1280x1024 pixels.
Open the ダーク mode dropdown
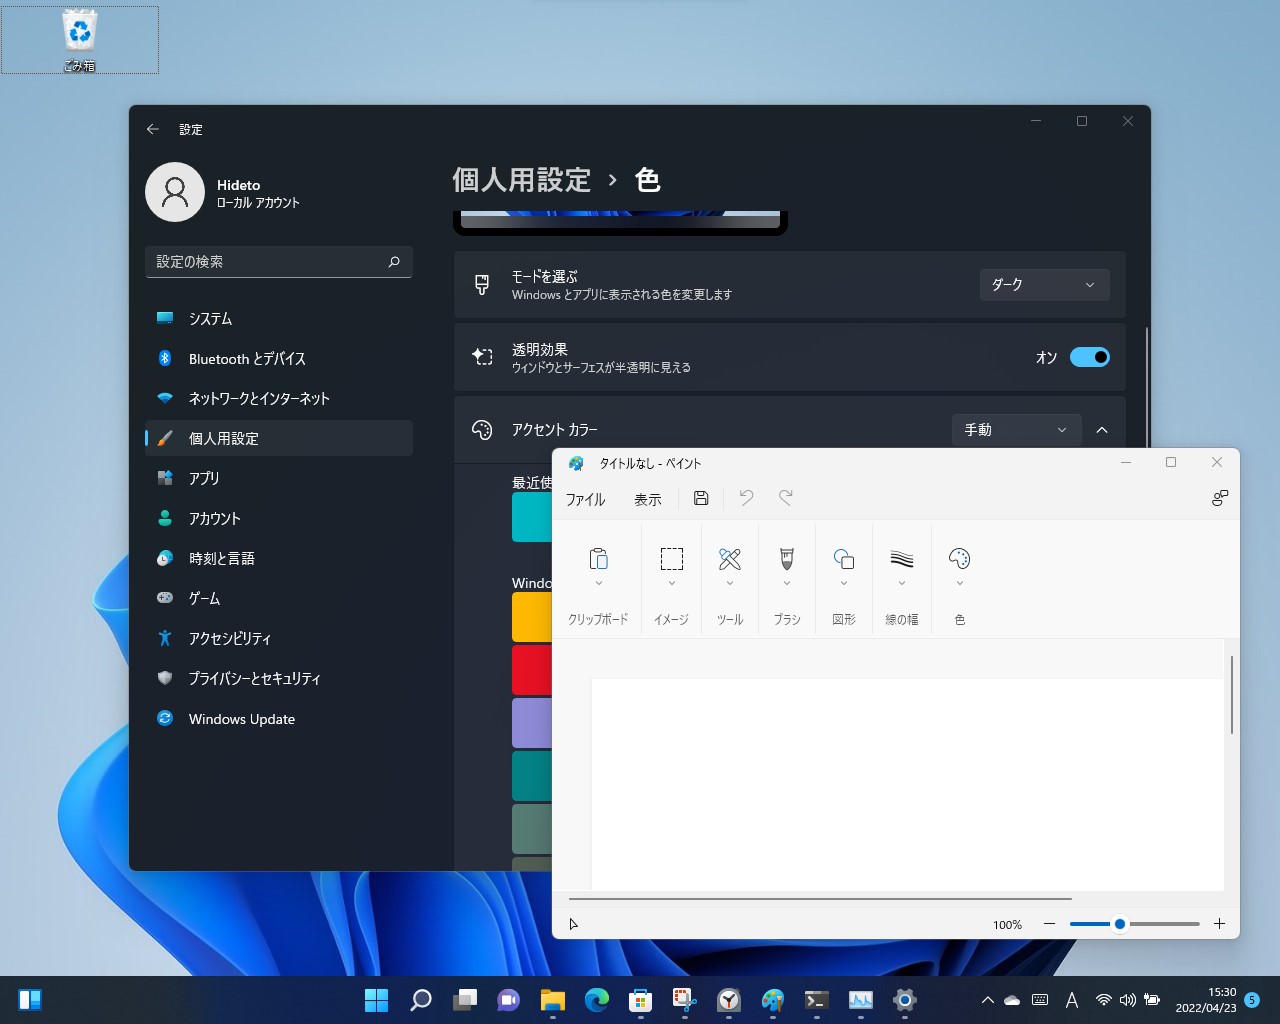(x=1043, y=285)
